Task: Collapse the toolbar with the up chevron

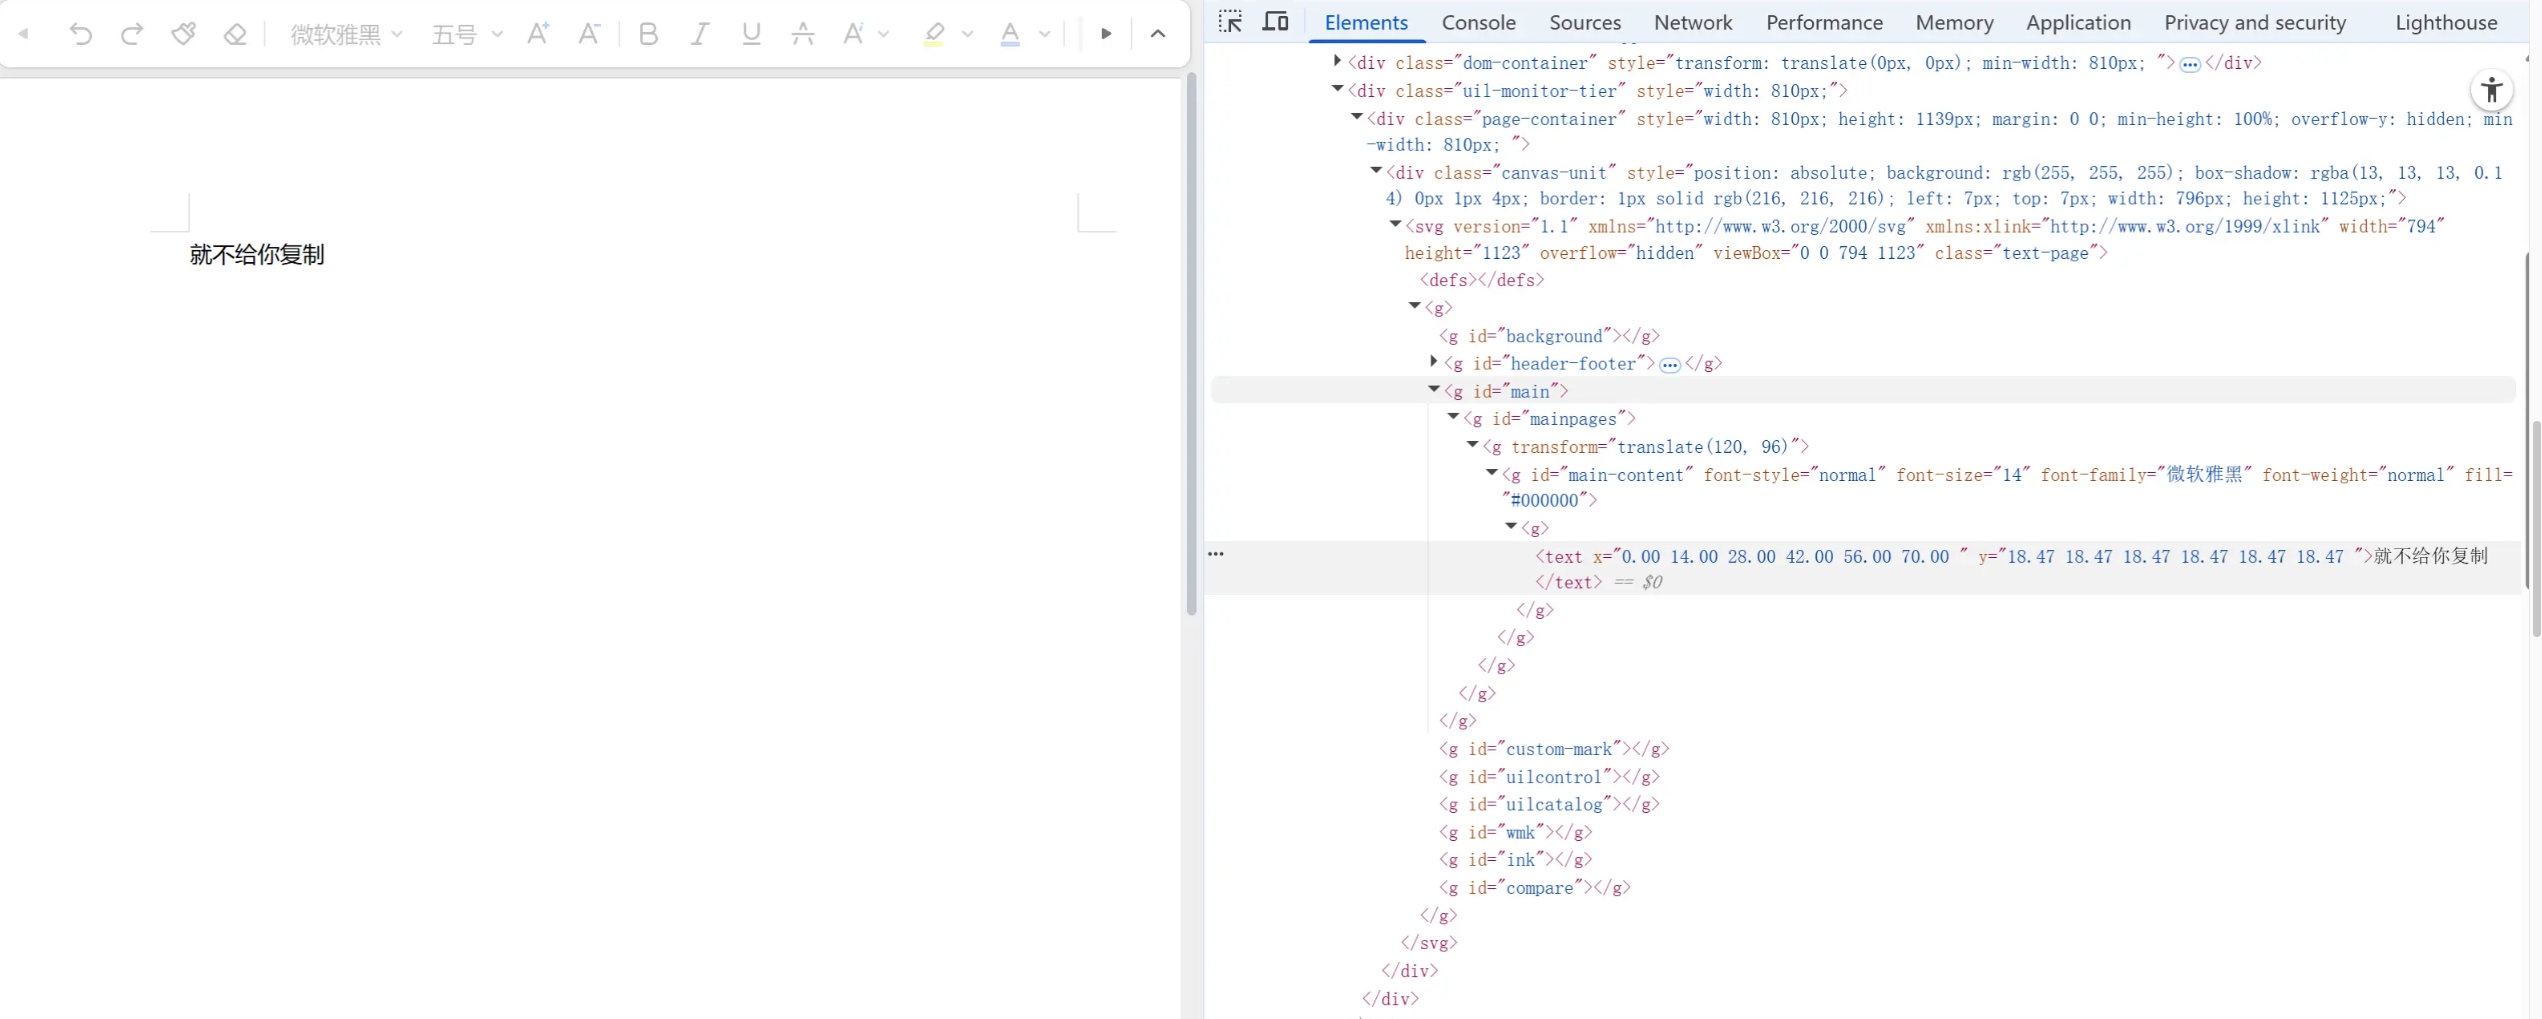Action: (1158, 34)
